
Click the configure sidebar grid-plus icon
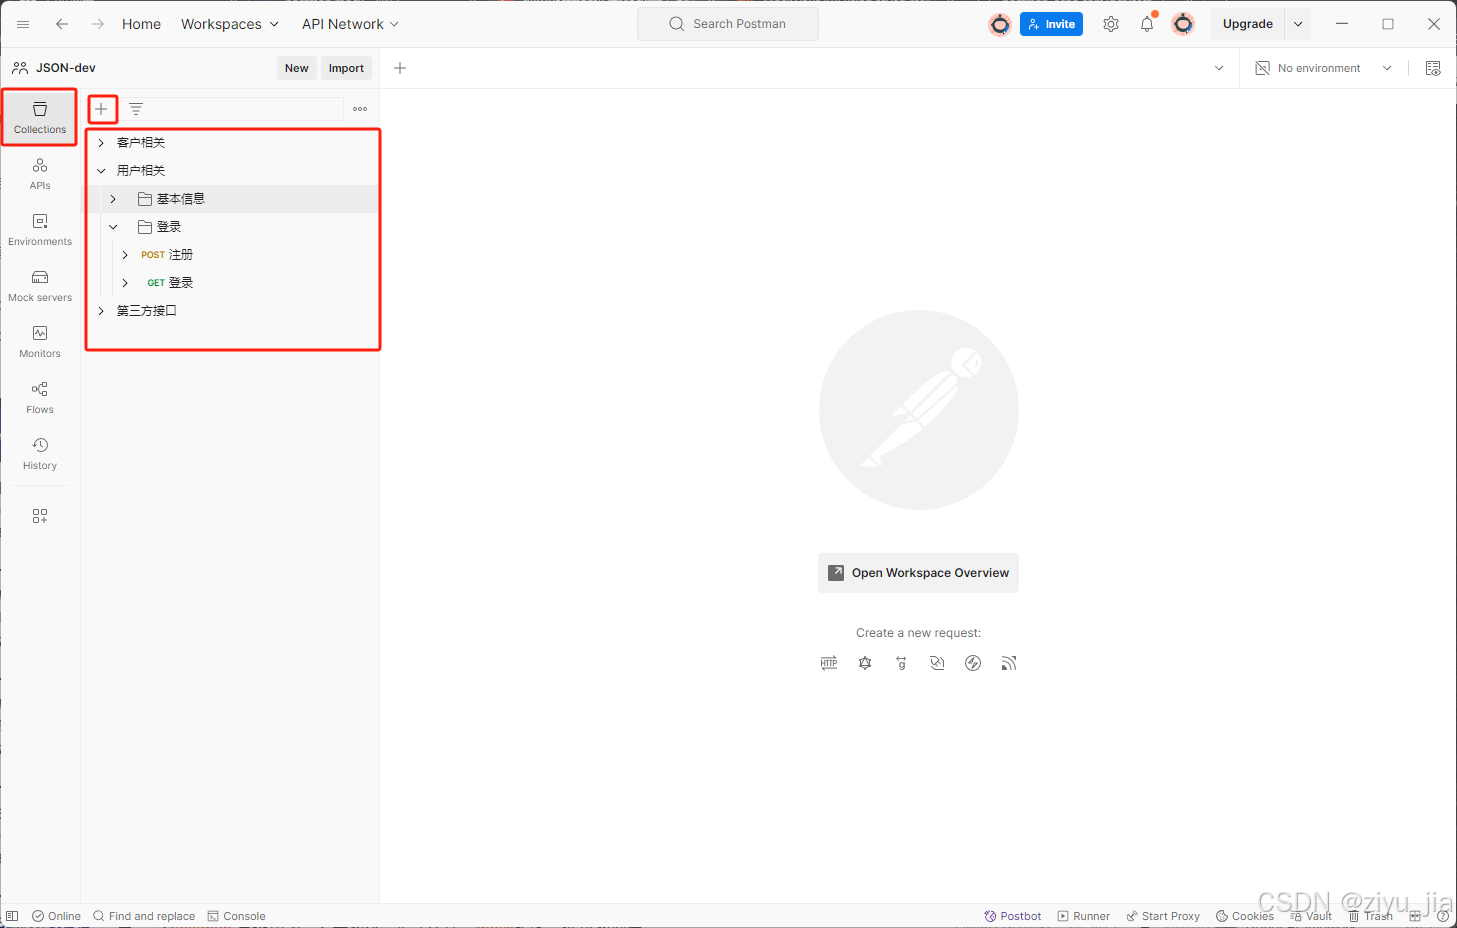click(40, 516)
